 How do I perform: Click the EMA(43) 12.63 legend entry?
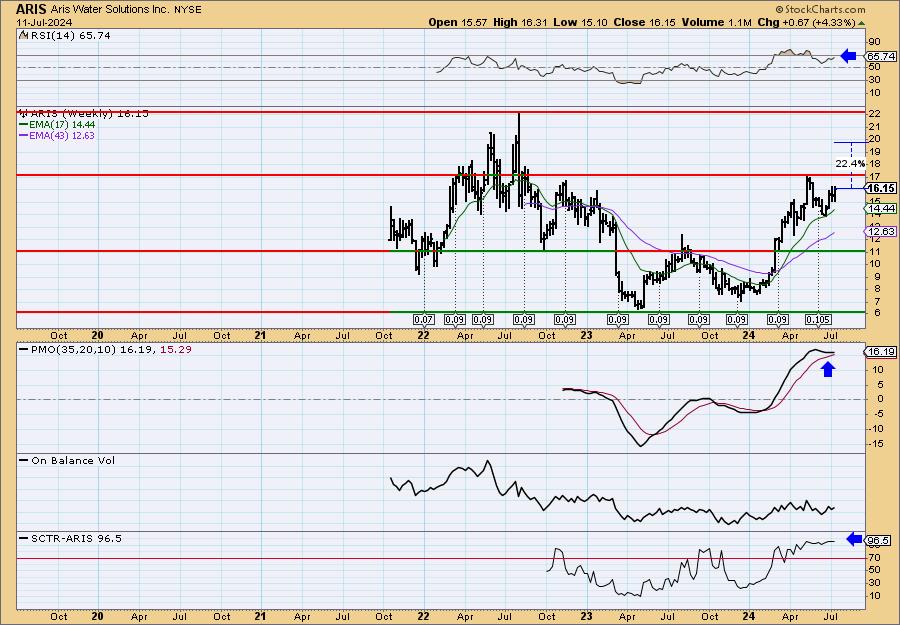(57, 136)
